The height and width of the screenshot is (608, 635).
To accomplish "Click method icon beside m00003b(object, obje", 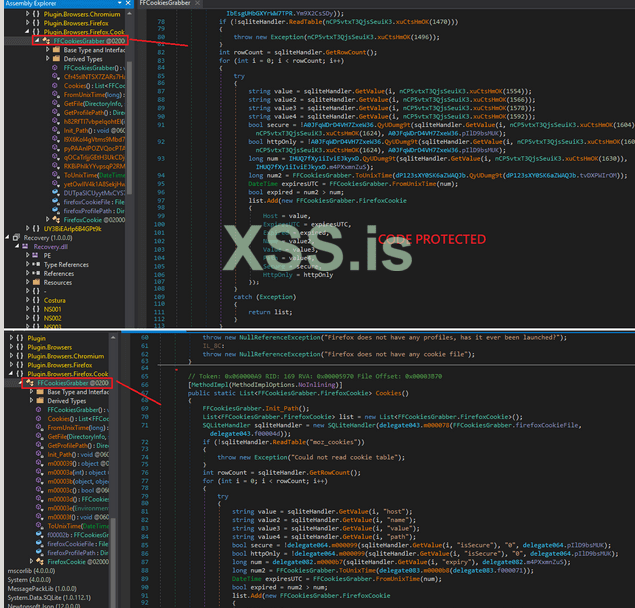I will point(39,481).
